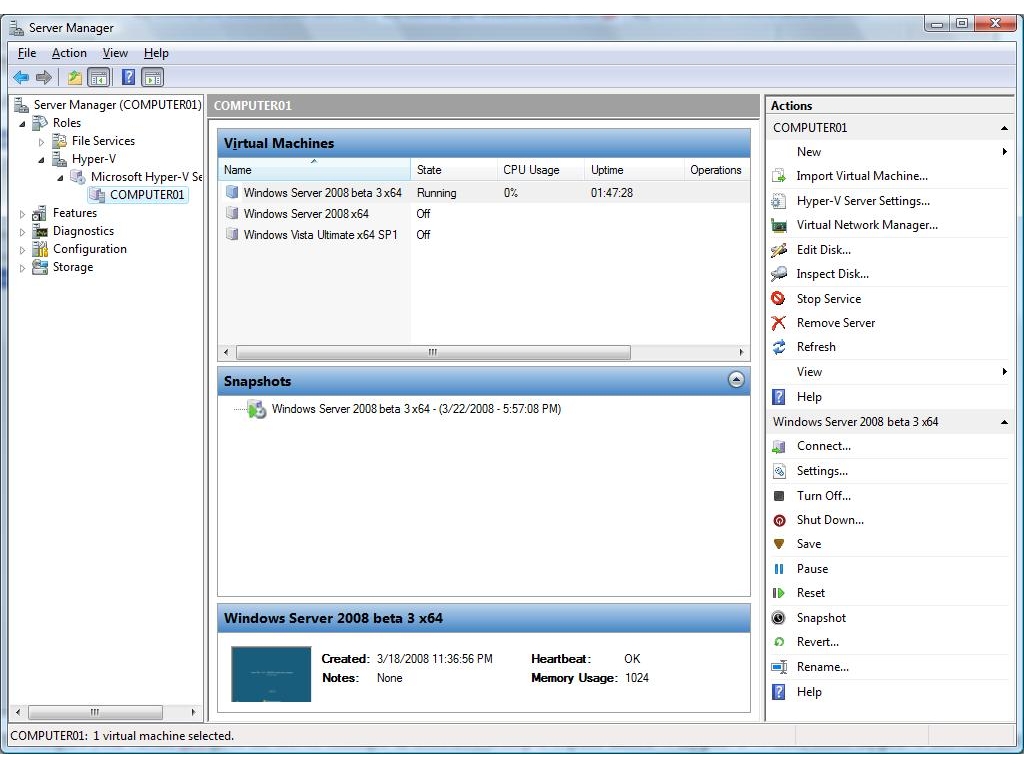Toggle the Show/Hide Action Pane icon
Screen dimensions: 1024x768
[153, 78]
